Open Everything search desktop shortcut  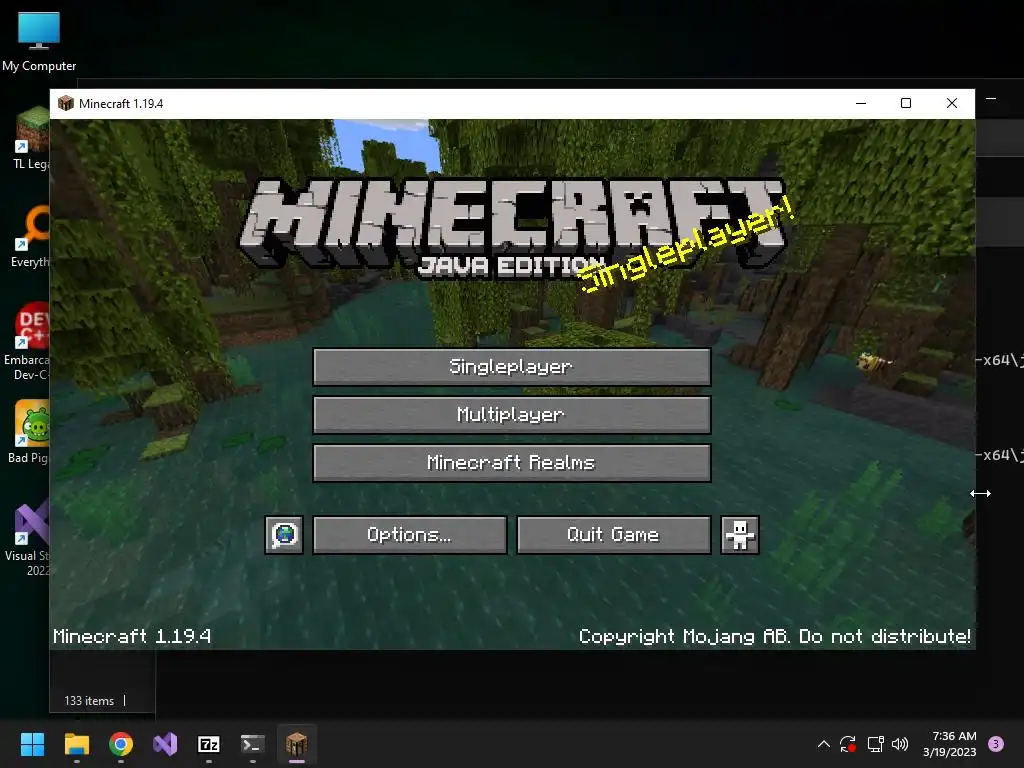[x=31, y=236]
